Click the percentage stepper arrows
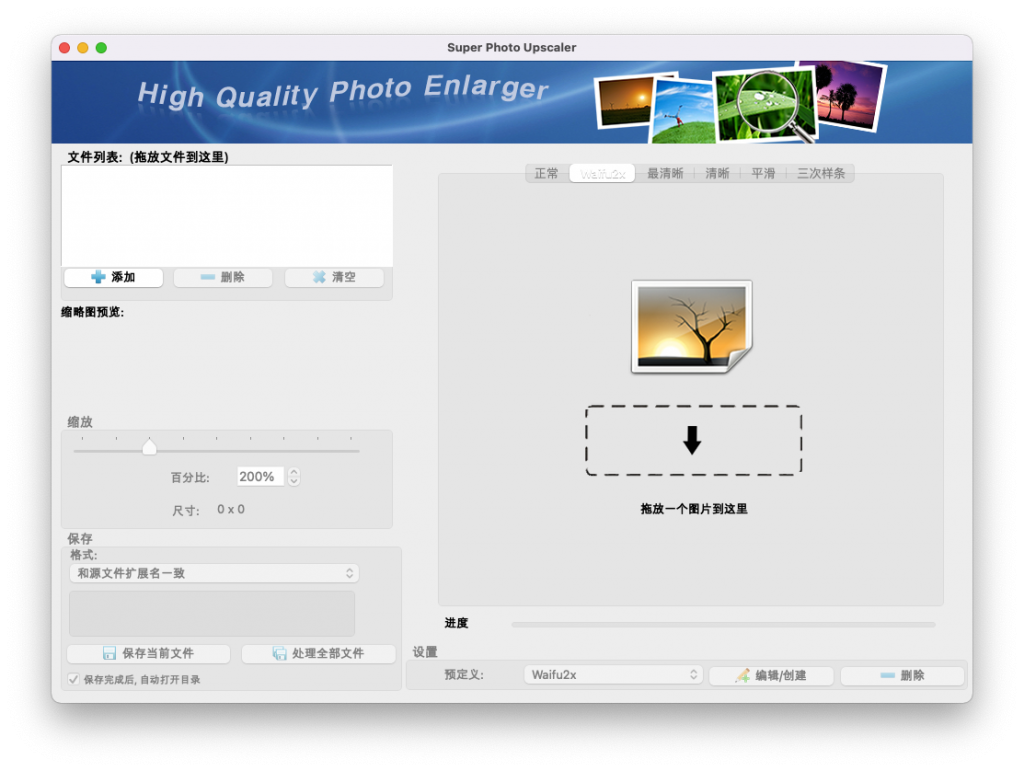This screenshot has width=1024, height=771. pyautogui.click(x=294, y=477)
